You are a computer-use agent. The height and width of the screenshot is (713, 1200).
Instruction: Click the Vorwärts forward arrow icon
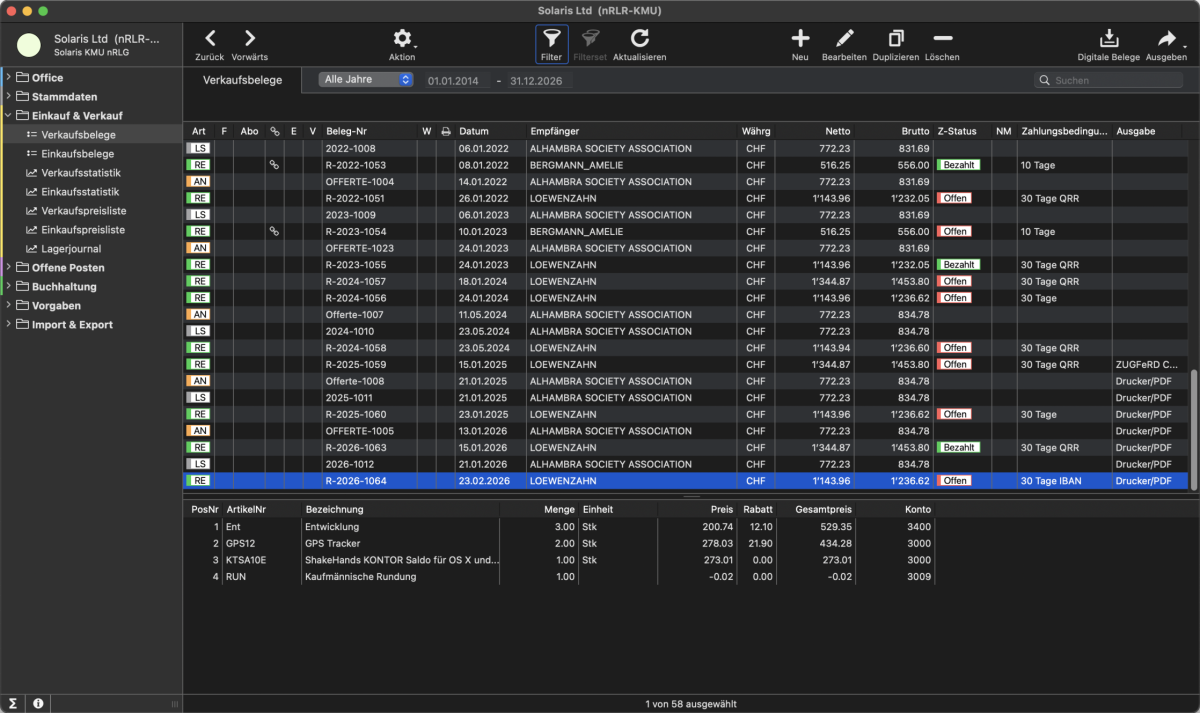[249, 39]
